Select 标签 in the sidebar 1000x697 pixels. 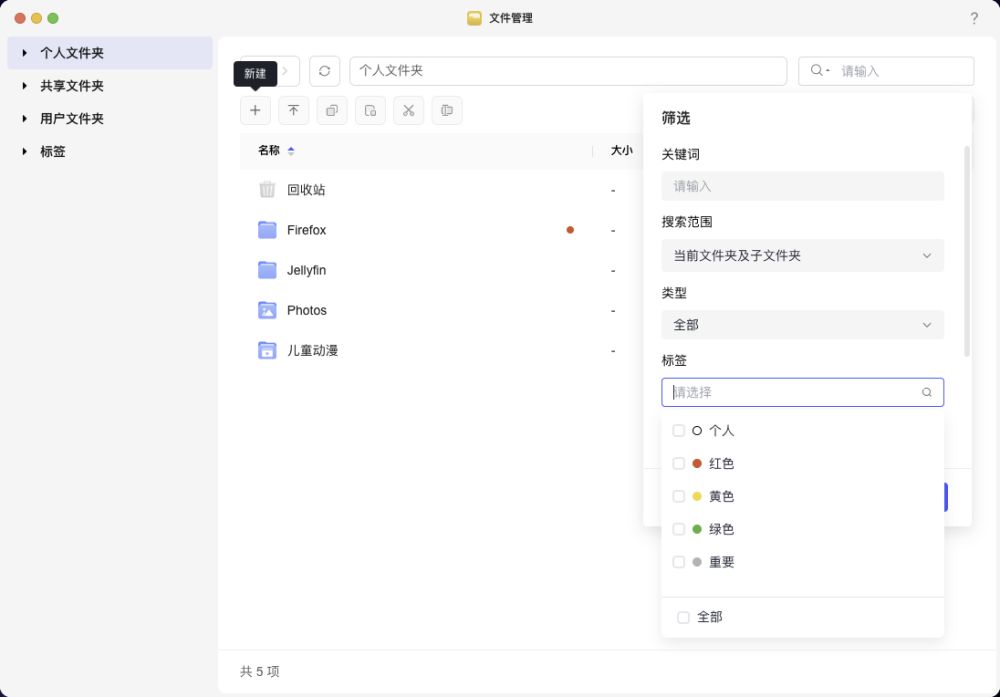click(53, 152)
